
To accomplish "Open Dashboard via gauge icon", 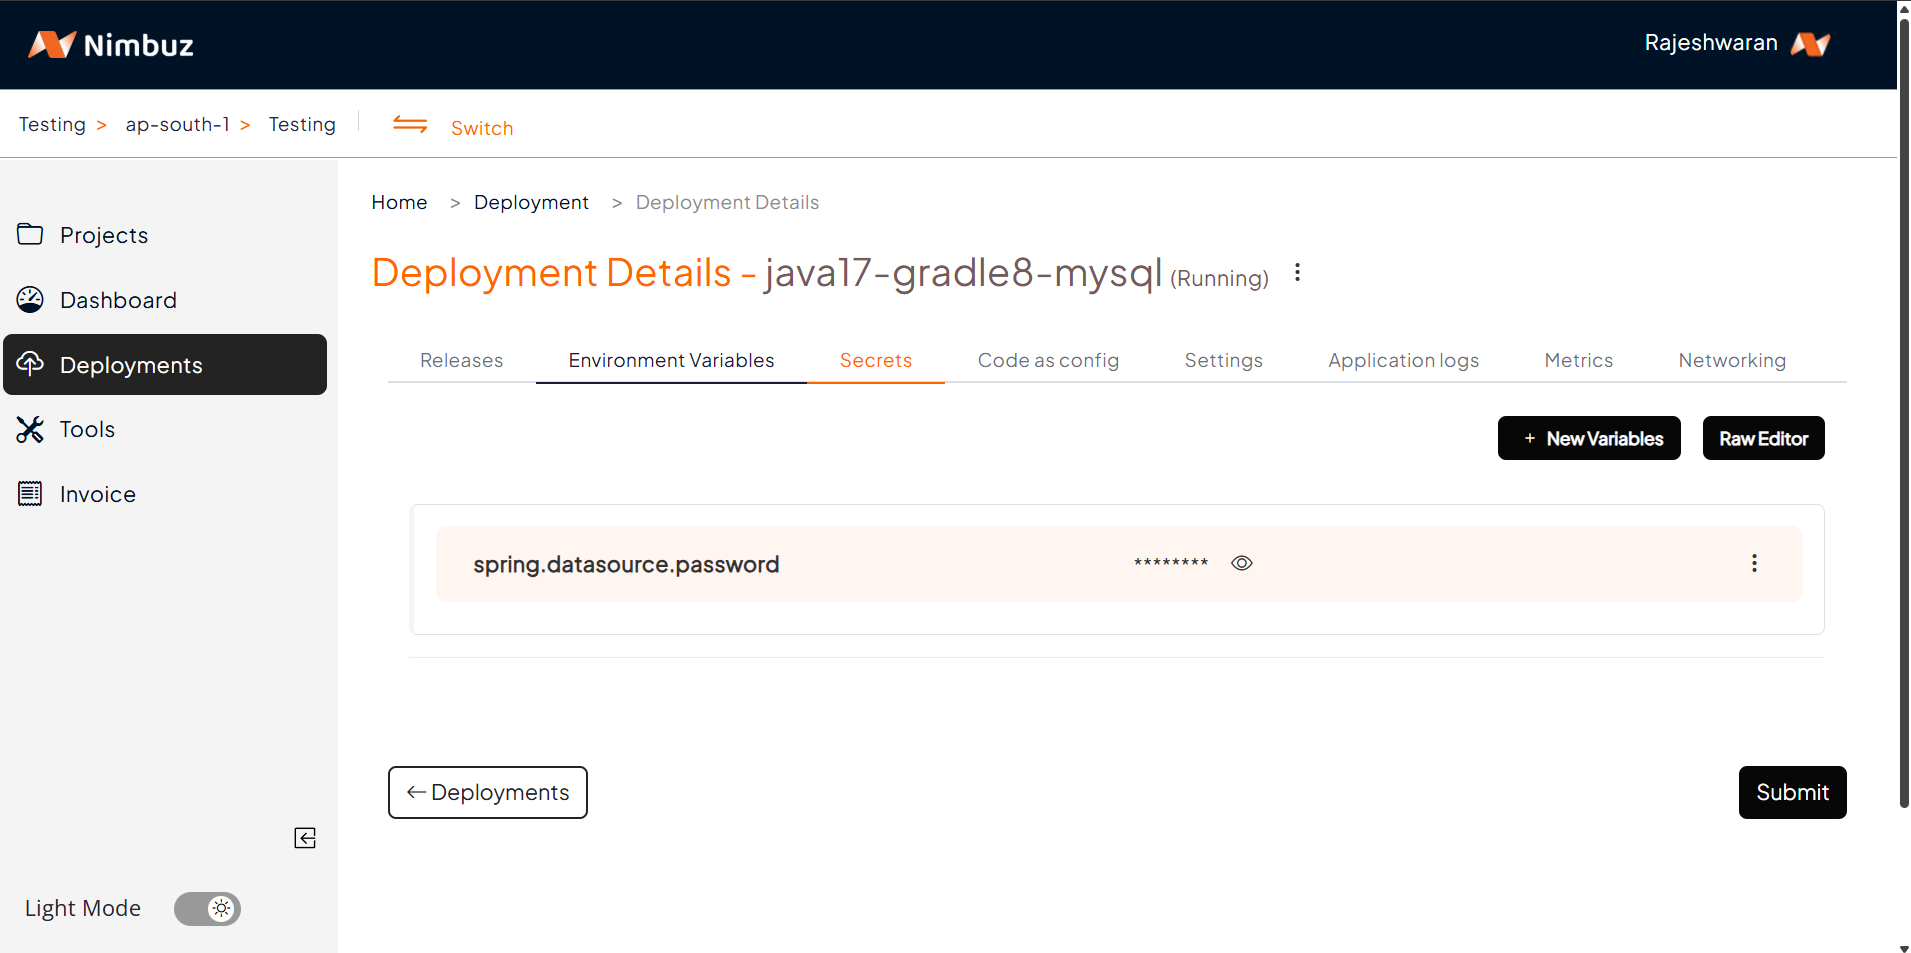I will click(x=30, y=300).
